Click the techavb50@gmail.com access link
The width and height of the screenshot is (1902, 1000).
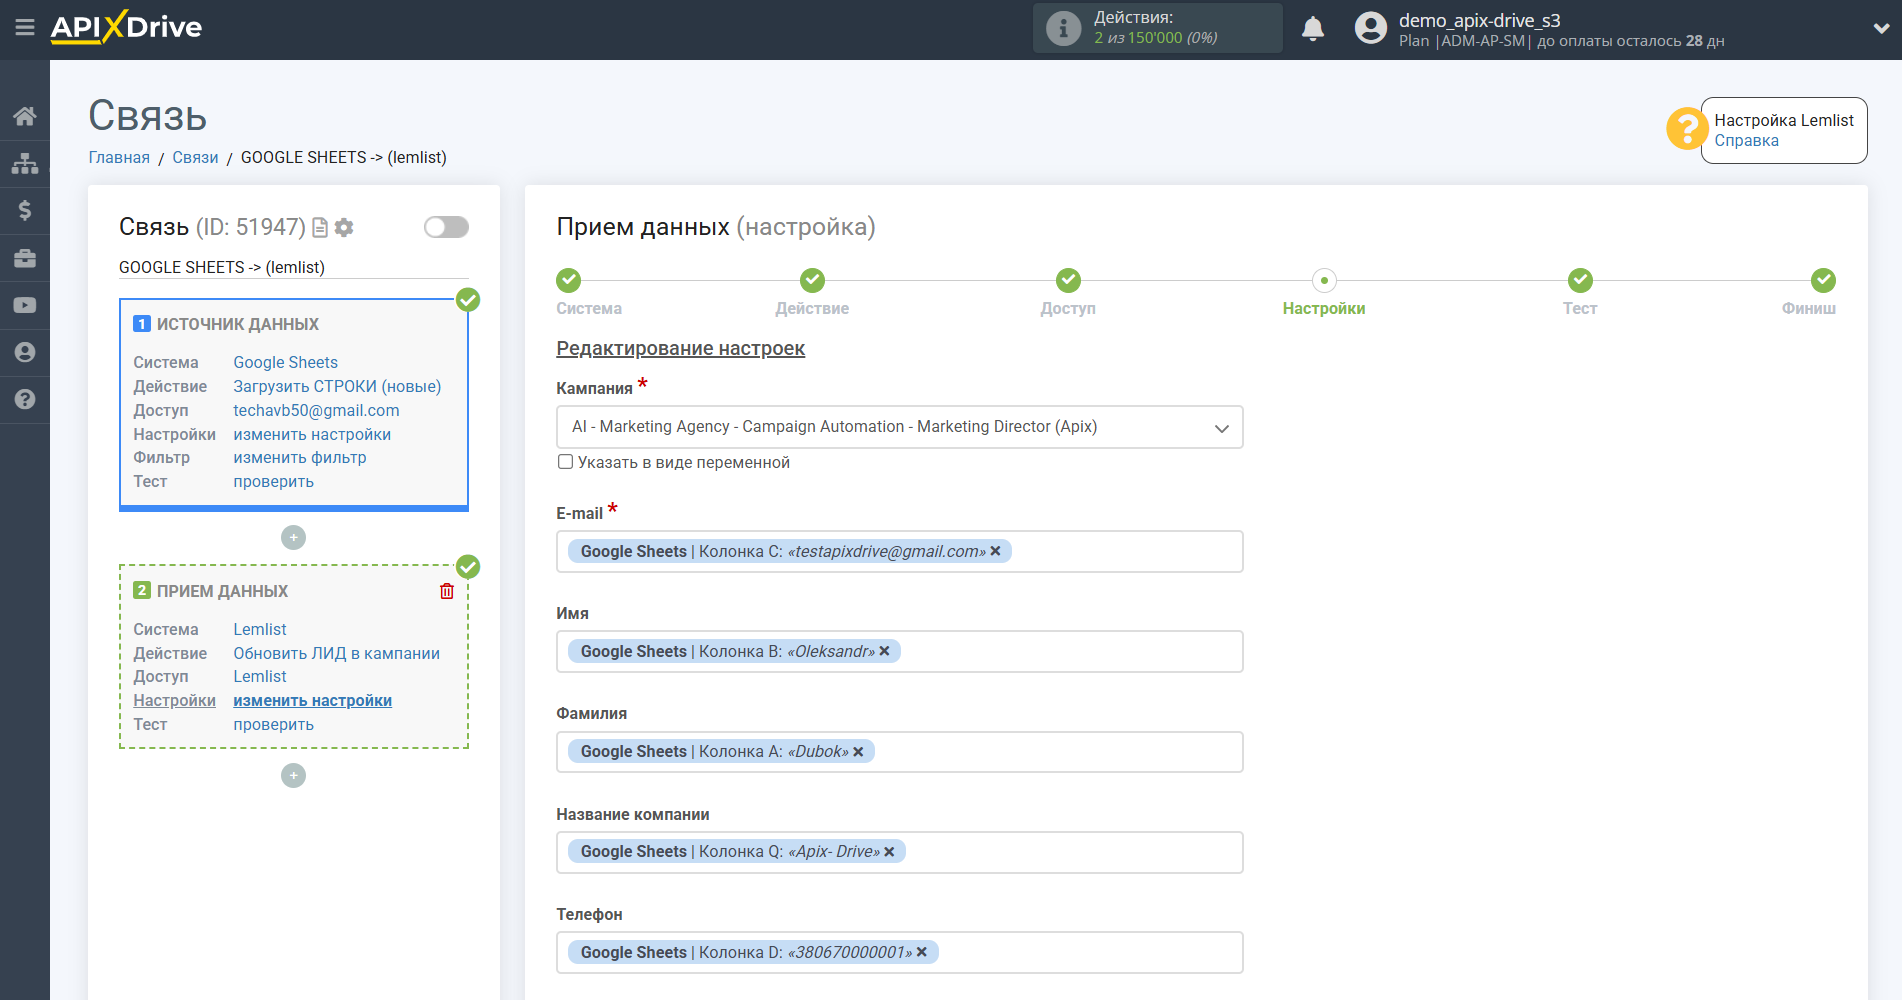(316, 410)
